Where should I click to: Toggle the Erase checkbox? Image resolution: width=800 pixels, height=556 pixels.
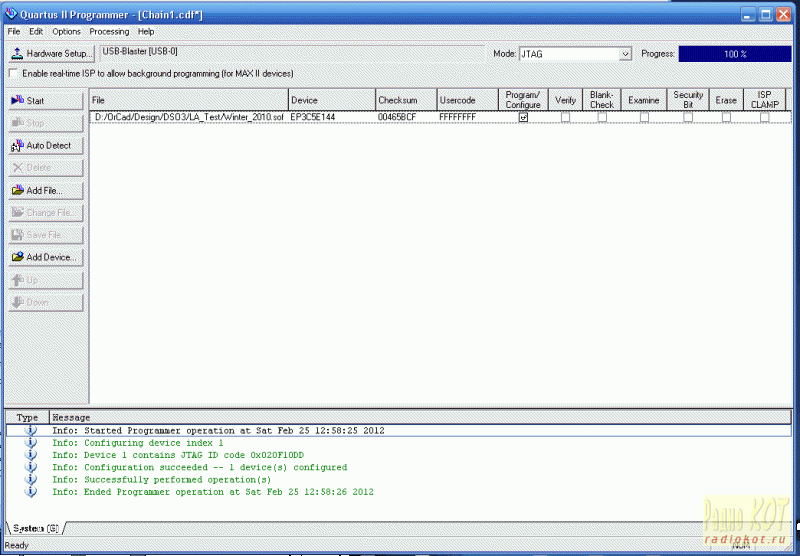(x=726, y=117)
